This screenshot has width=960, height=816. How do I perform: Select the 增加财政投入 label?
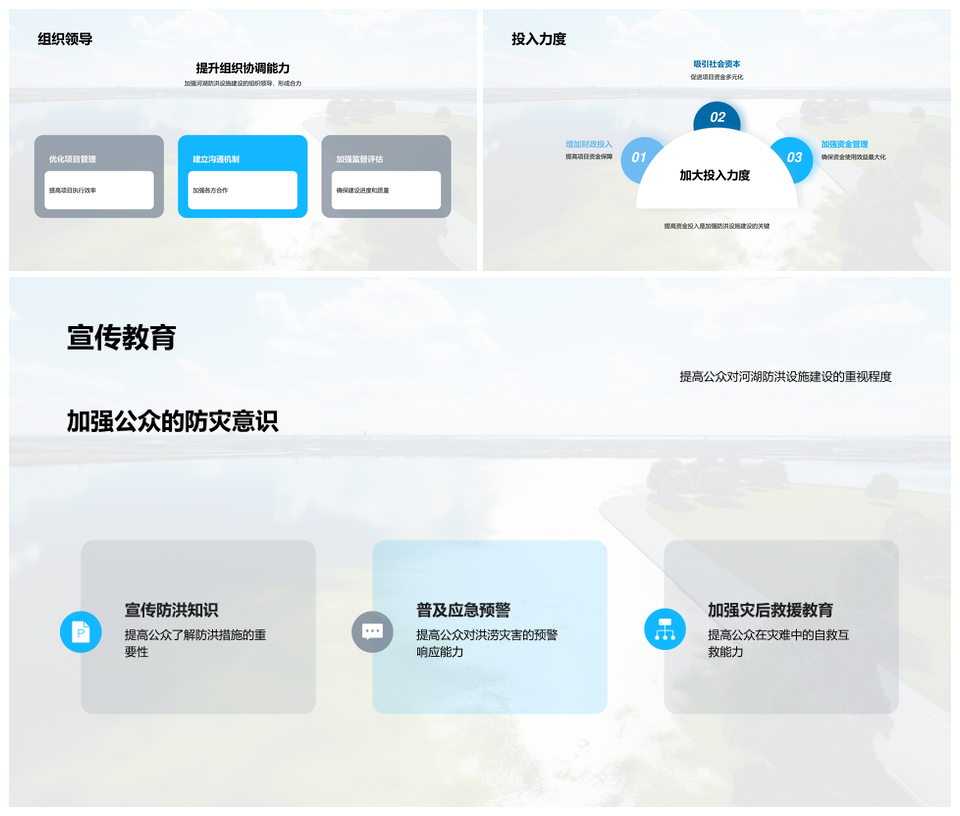pyautogui.click(x=588, y=144)
